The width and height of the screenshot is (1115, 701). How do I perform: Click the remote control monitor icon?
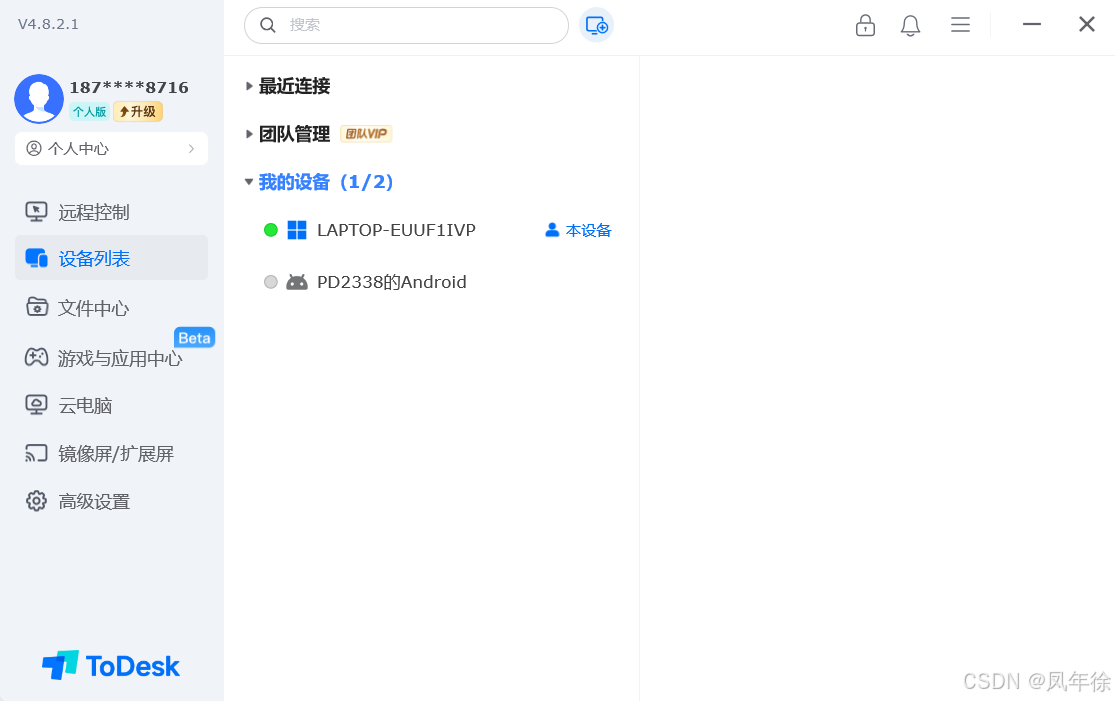point(36,211)
